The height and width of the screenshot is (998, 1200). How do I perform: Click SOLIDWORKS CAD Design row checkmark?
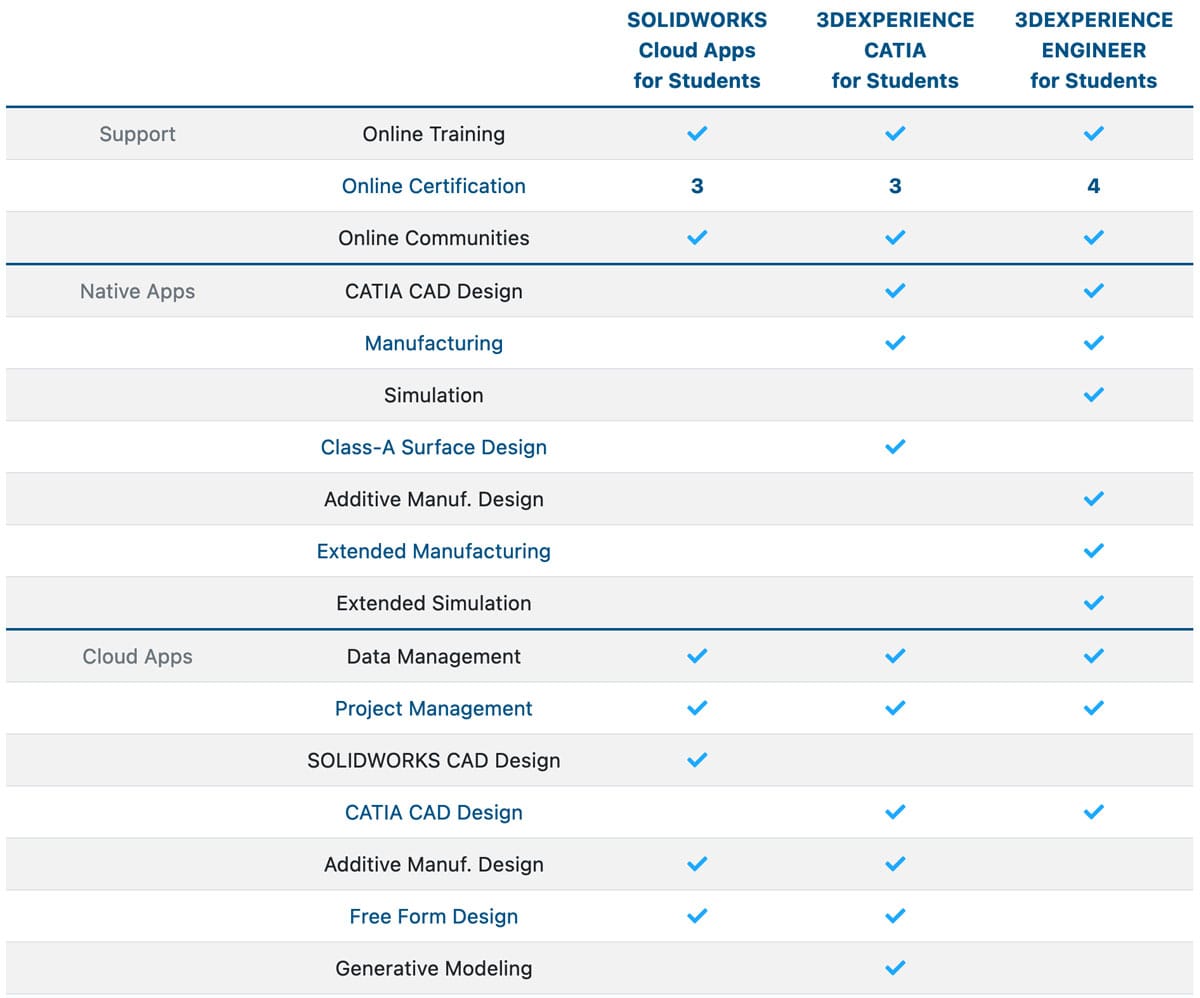(697, 760)
